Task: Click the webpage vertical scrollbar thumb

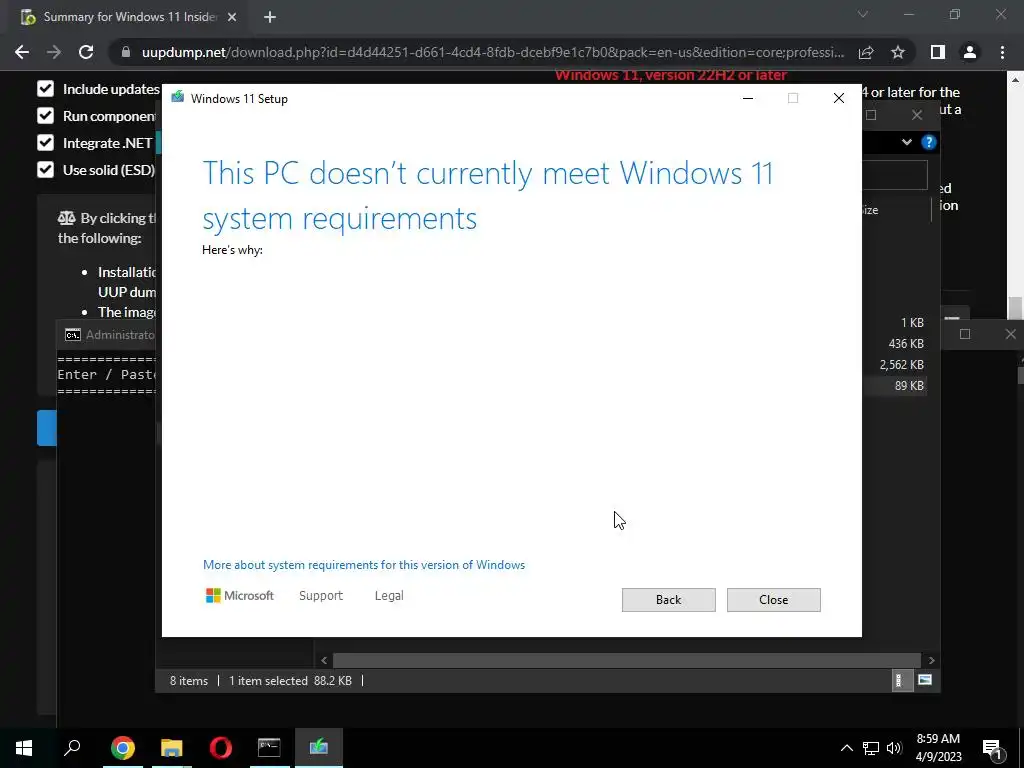Action: tap(1014, 307)
